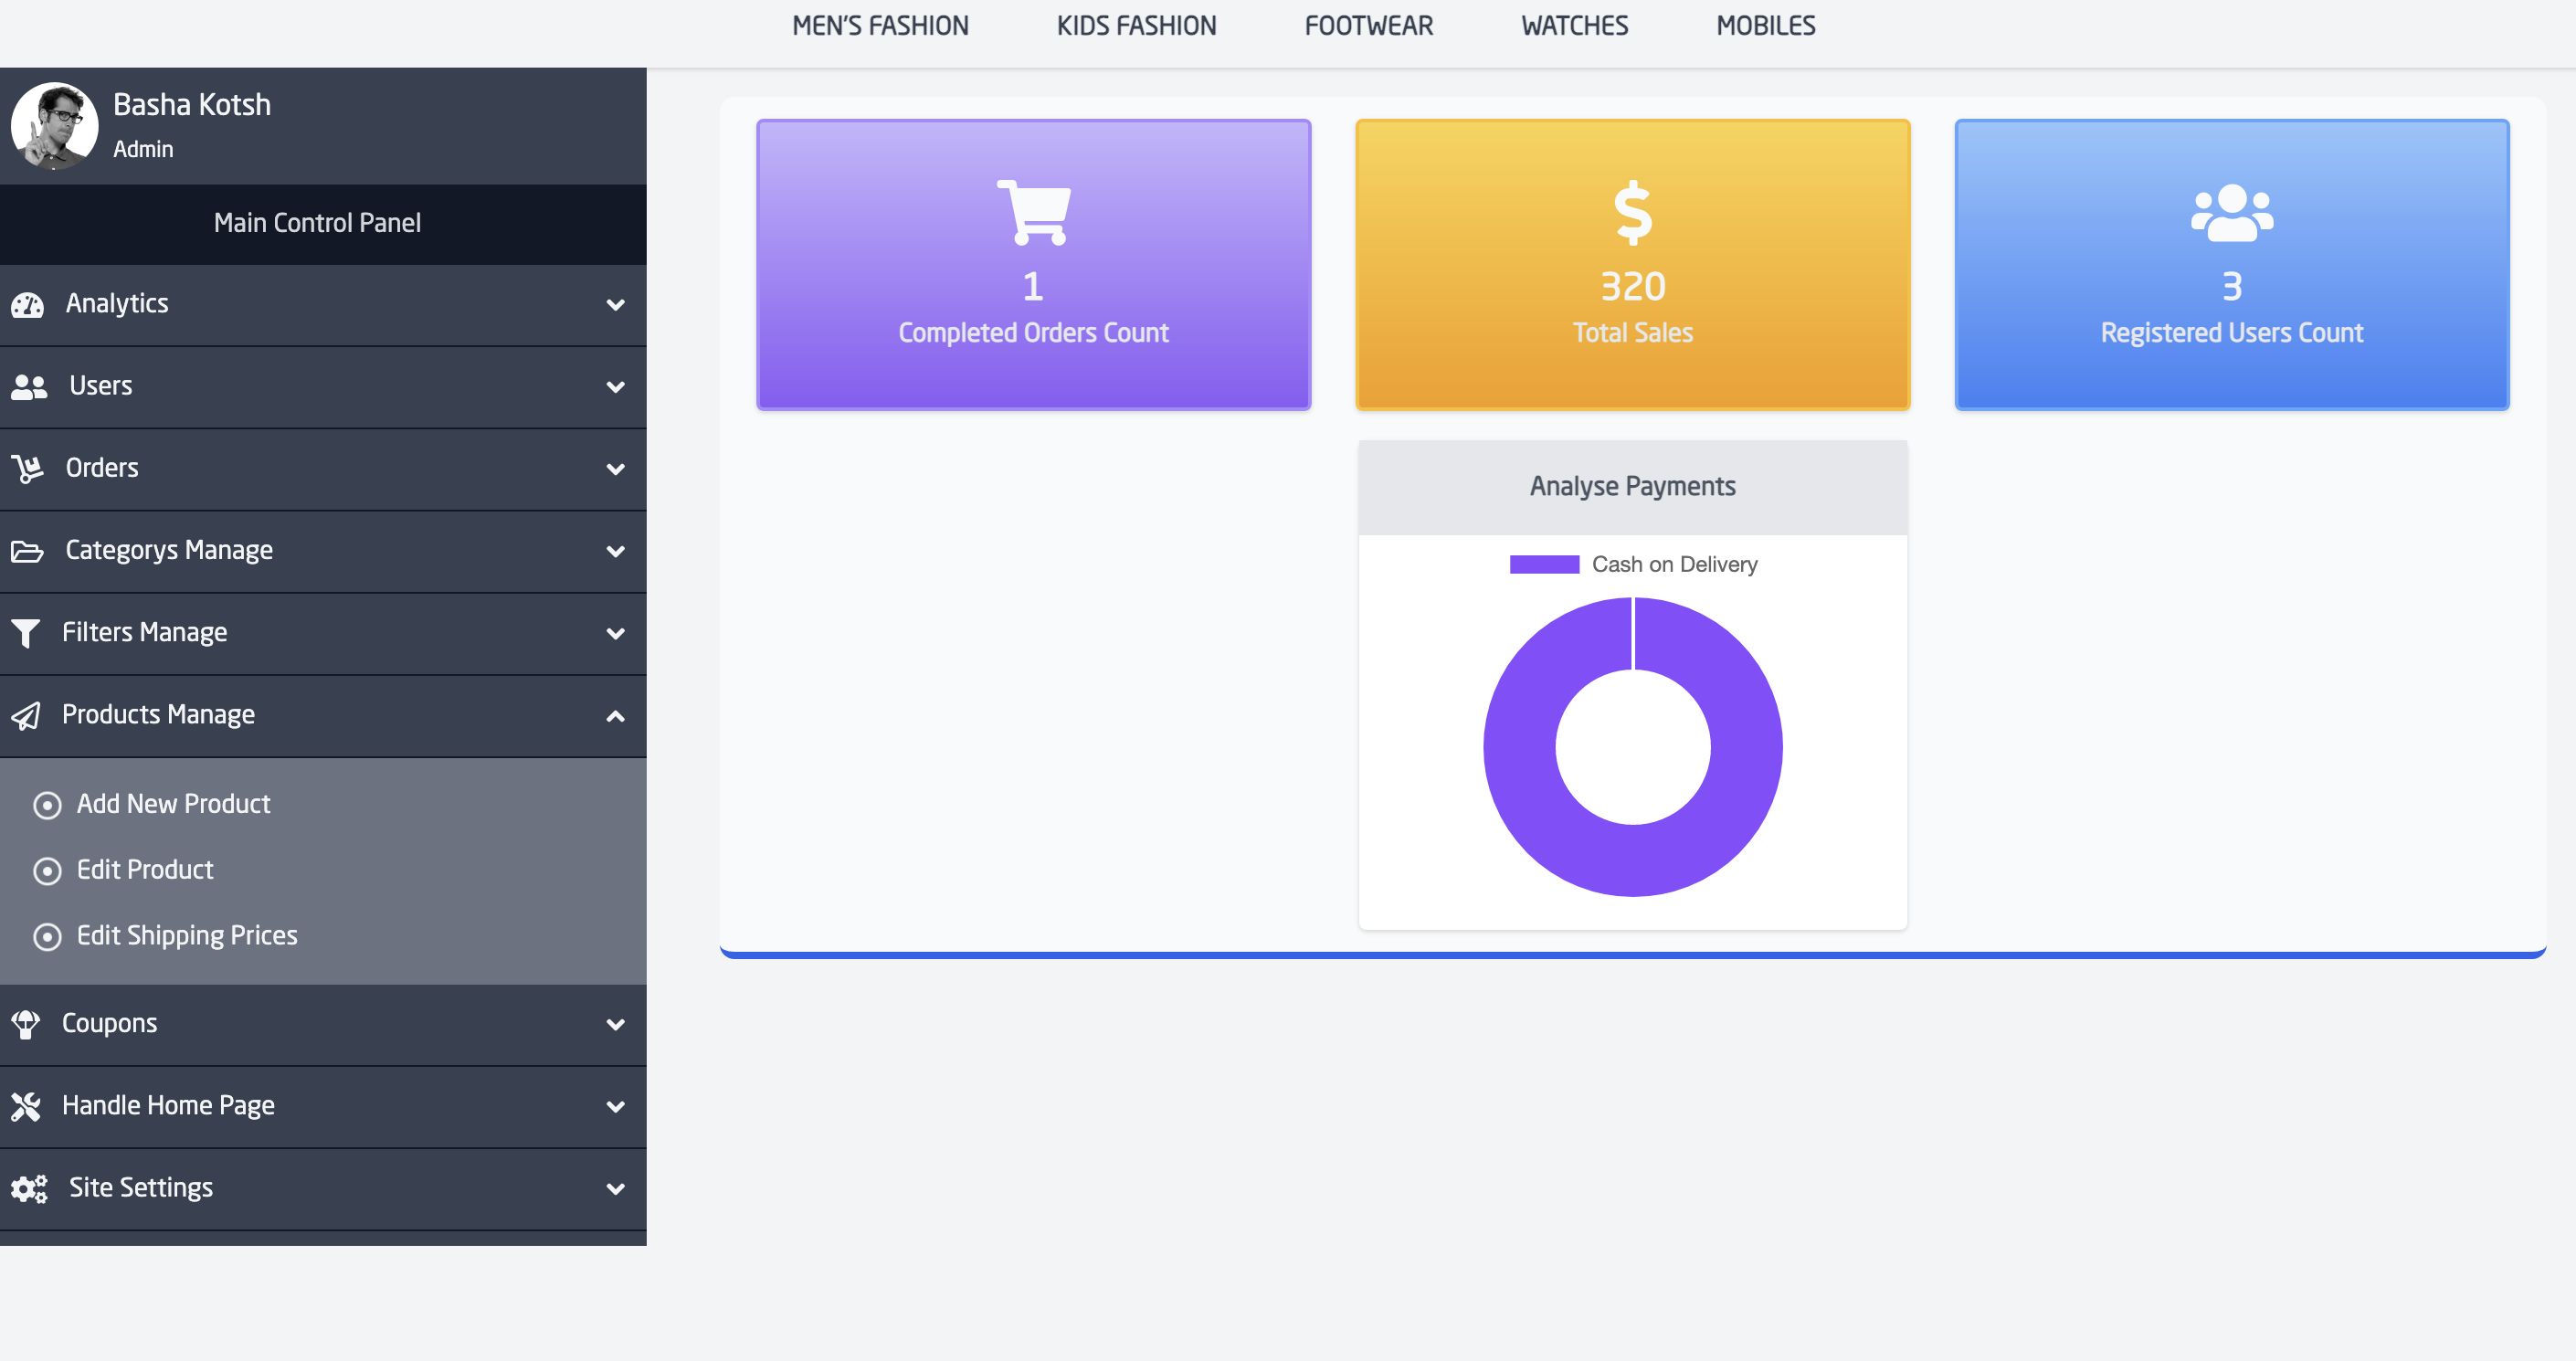The image size is (2576, 1361).
Task: Click the Handle Home Page tools icon
Action: click(25, 1106)
